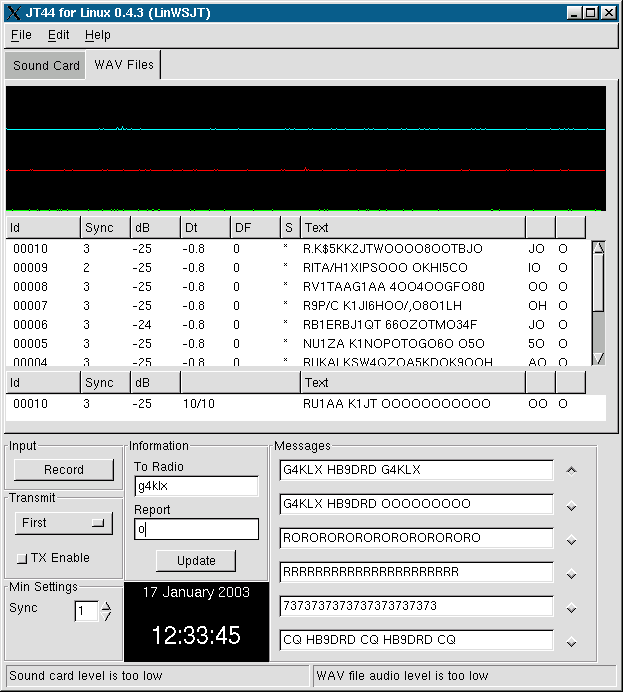
Task: Click the RRRRRRRRRRRRRRRRRRRRRR message field
Action: tap(416, 572)
